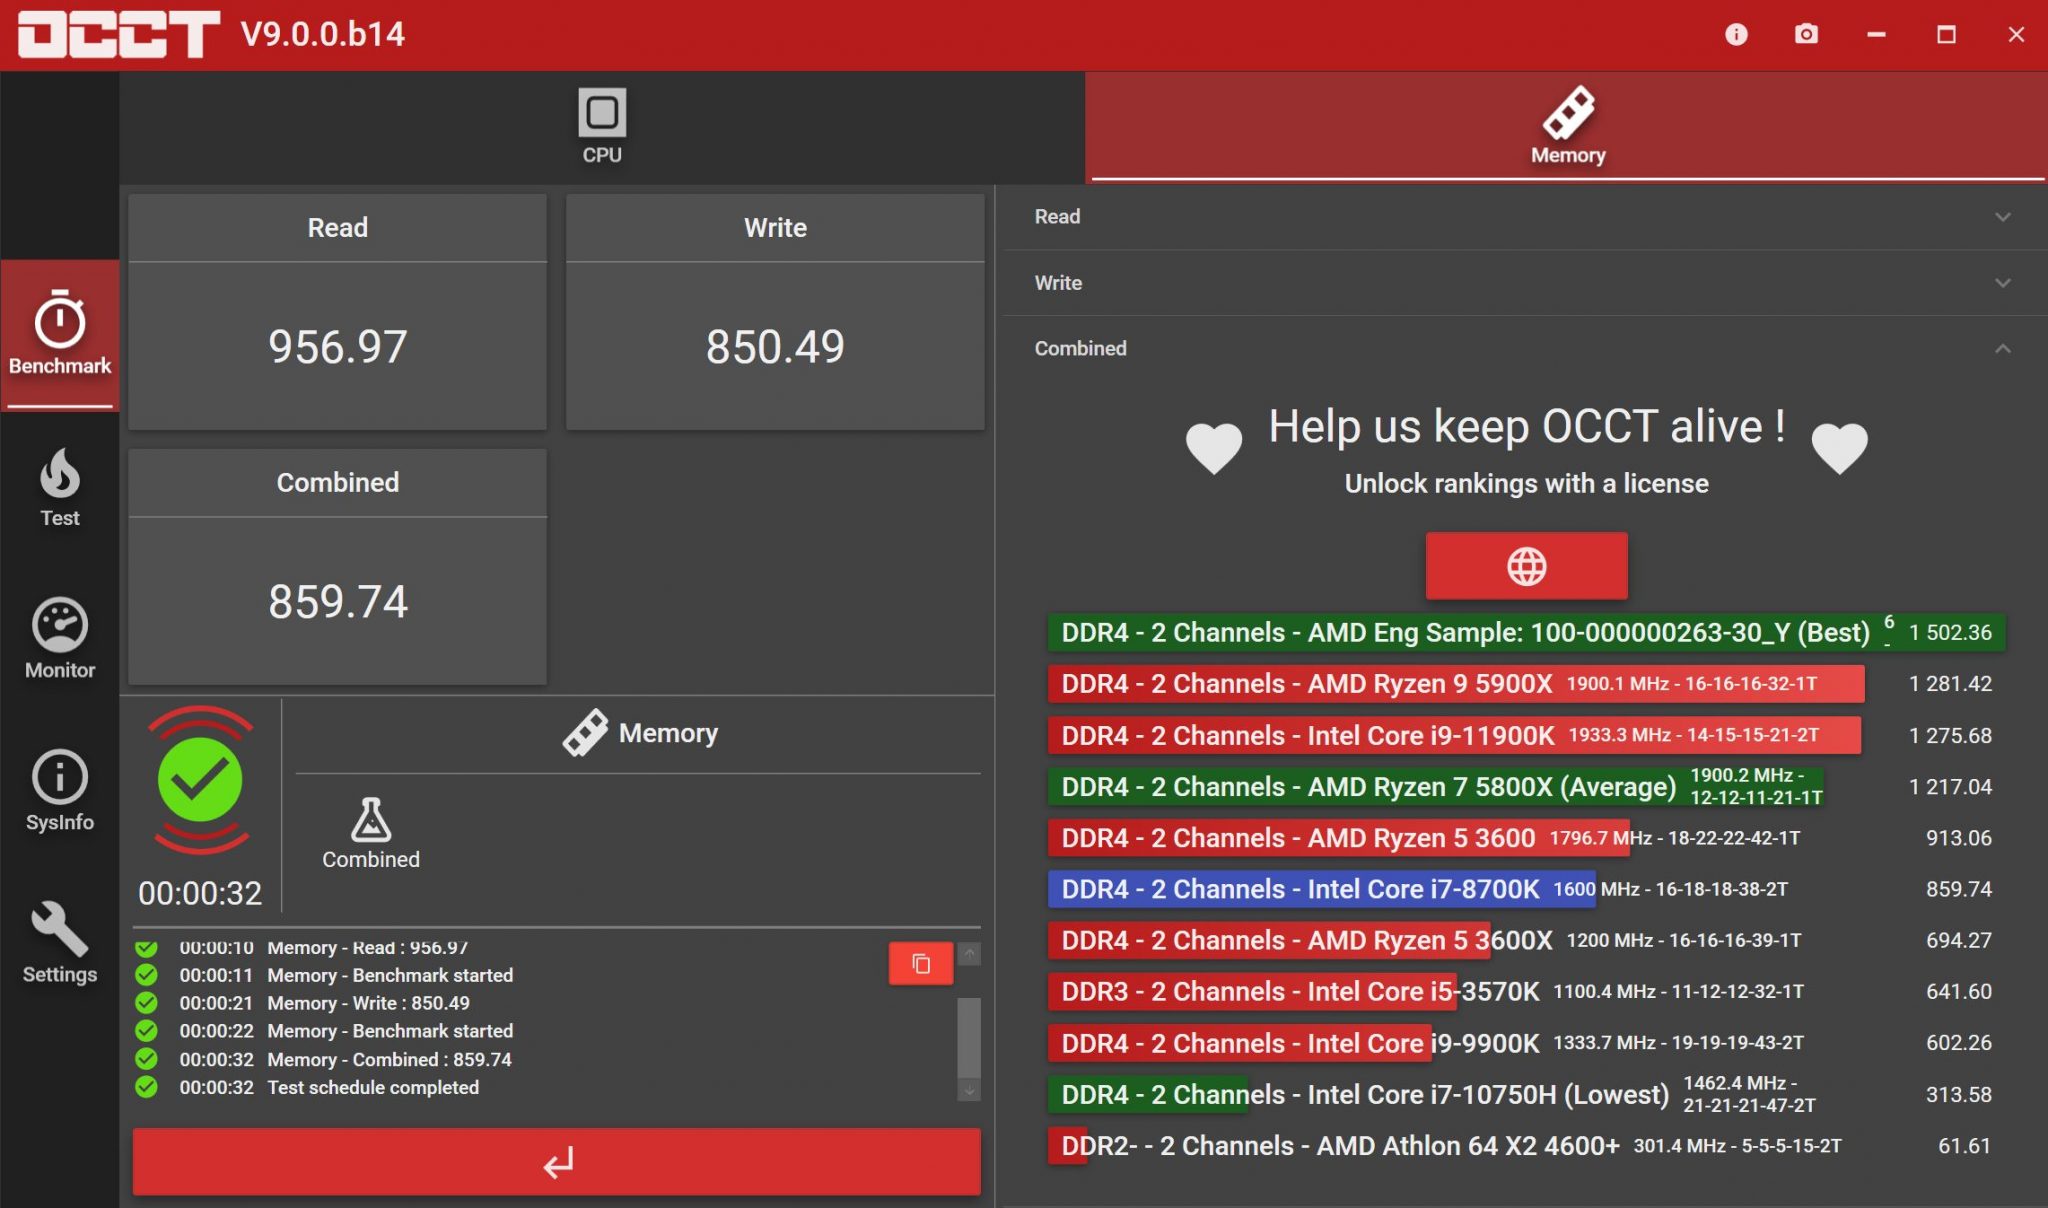Switch to the CPU benchmark tab

(602, 127)
